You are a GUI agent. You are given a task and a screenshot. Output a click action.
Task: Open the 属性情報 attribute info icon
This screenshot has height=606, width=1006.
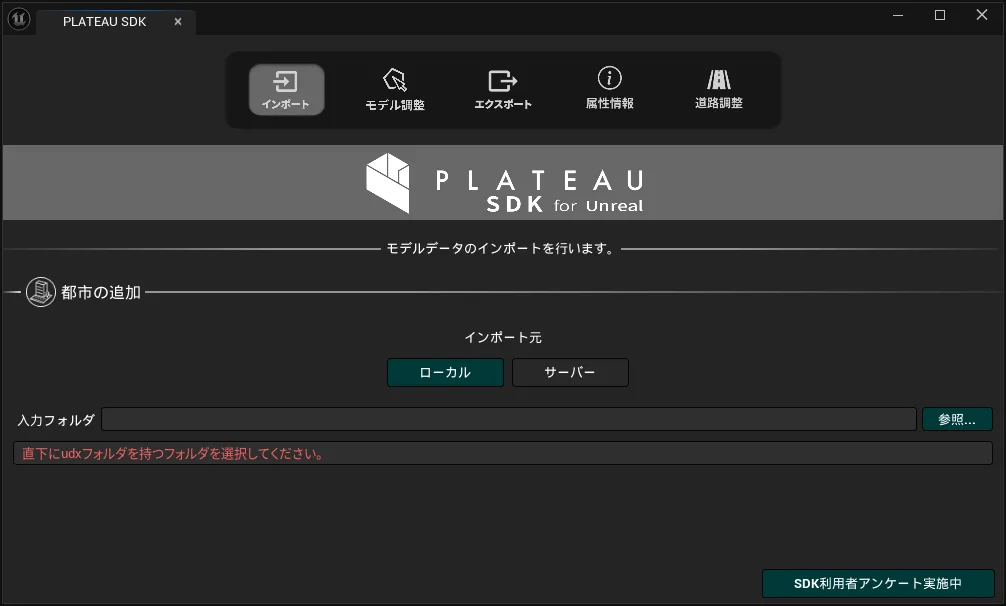610,90
